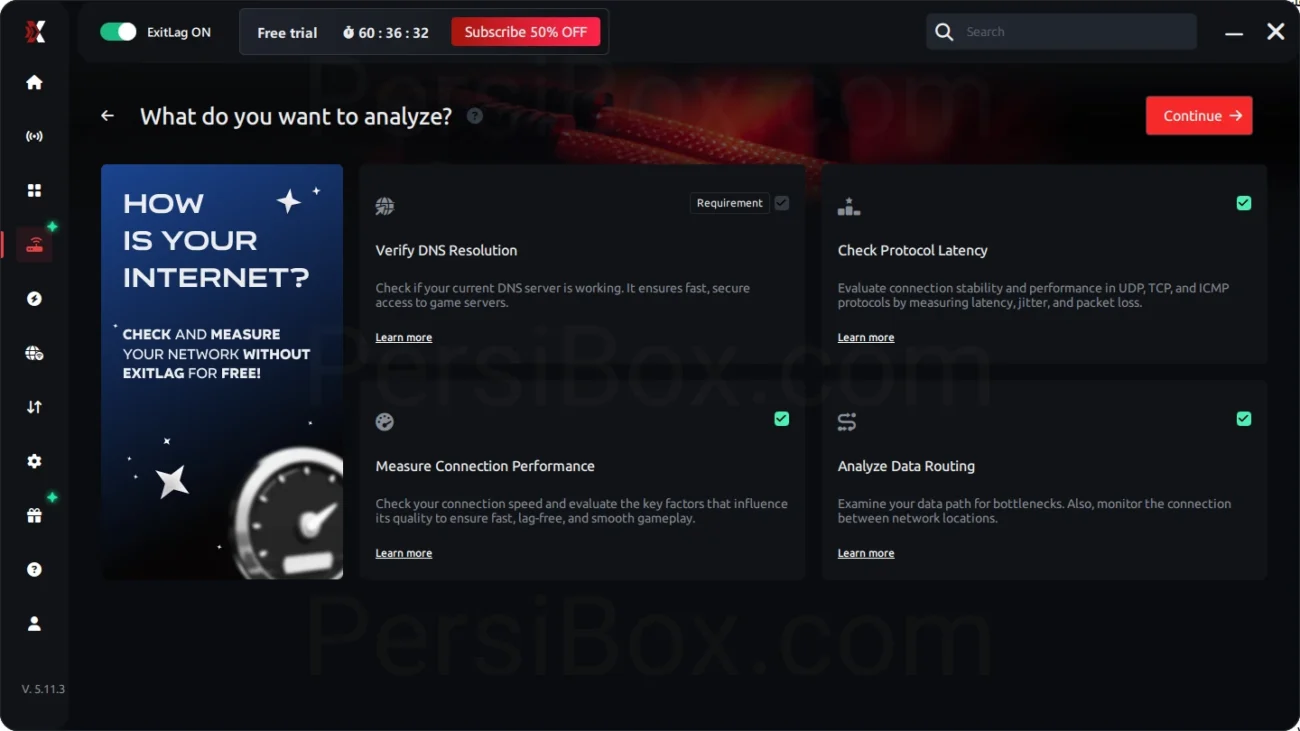1300x731 pixels.
Task: Click the description starting "Check if your current DNS server"
Action: 563,296
